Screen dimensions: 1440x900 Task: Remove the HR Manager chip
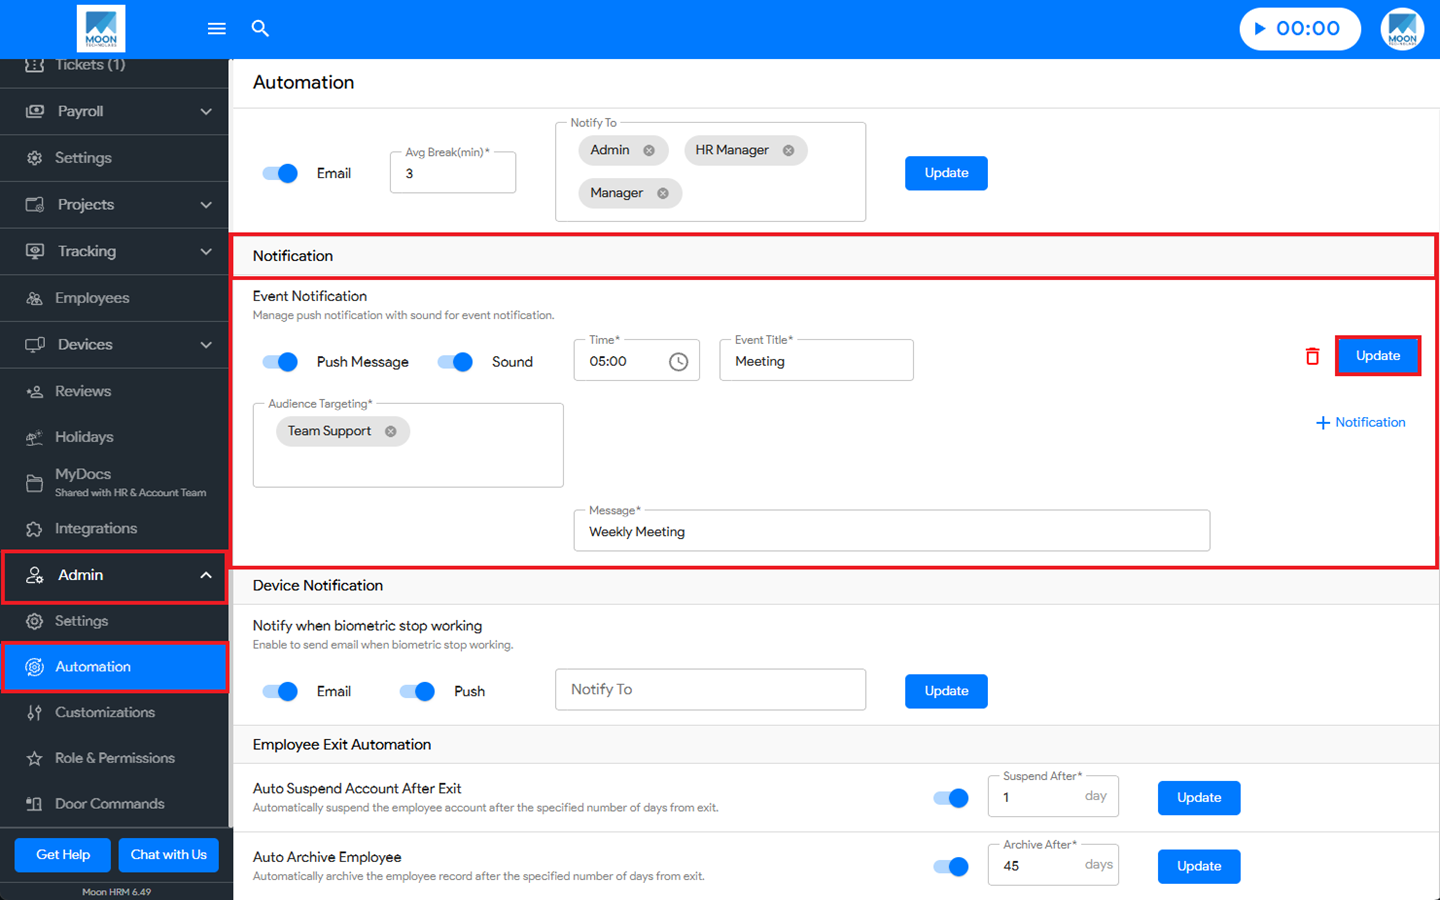(x=788, y=151)
